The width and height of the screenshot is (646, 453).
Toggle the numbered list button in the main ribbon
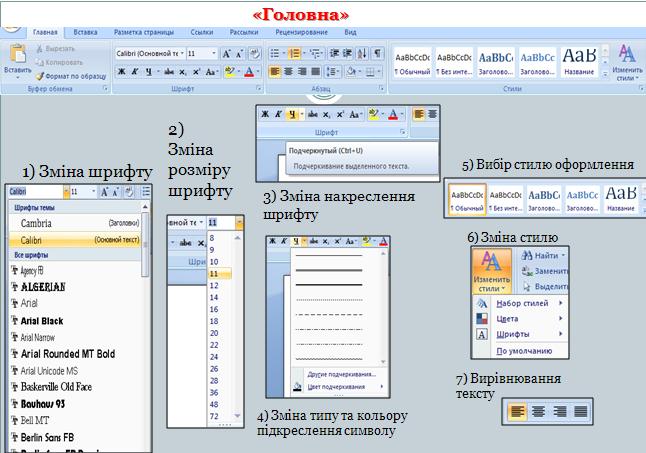[x=294, y=53]
